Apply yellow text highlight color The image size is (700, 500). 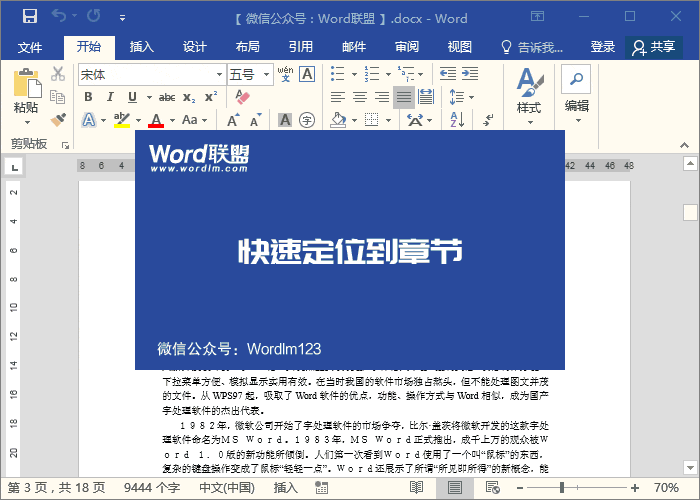[121, 120]
